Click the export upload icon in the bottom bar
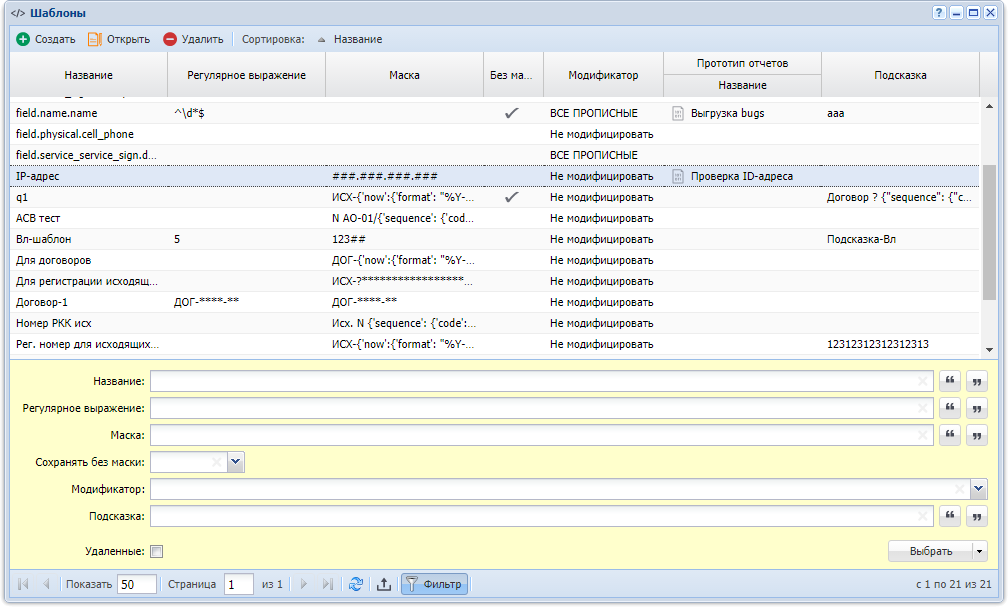 [384, 584]
